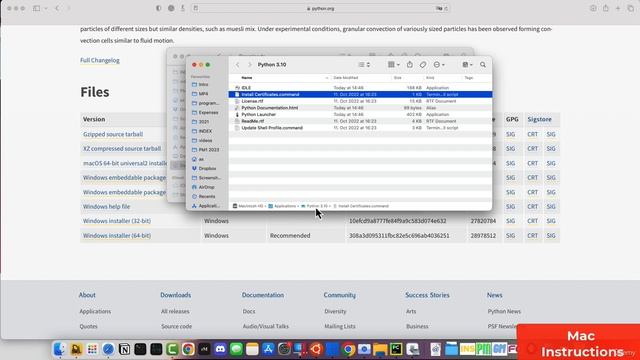
Task: Click the Safari address bar showing python.org
Action: point(321,8)
